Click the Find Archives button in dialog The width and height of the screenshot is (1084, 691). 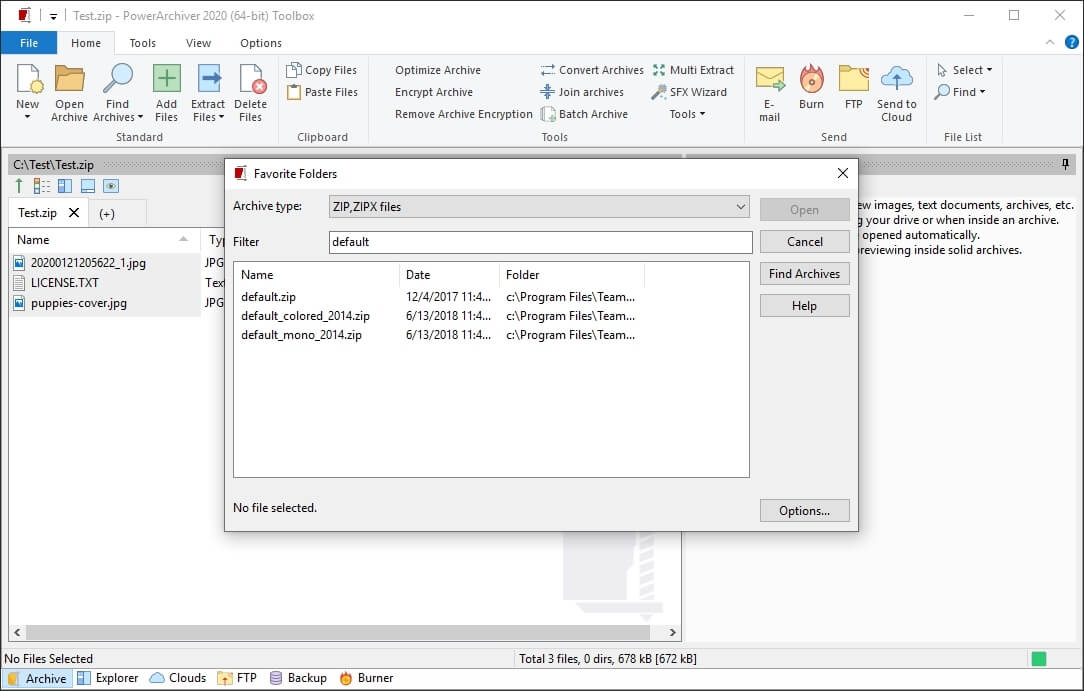click(x=804, y=274)
